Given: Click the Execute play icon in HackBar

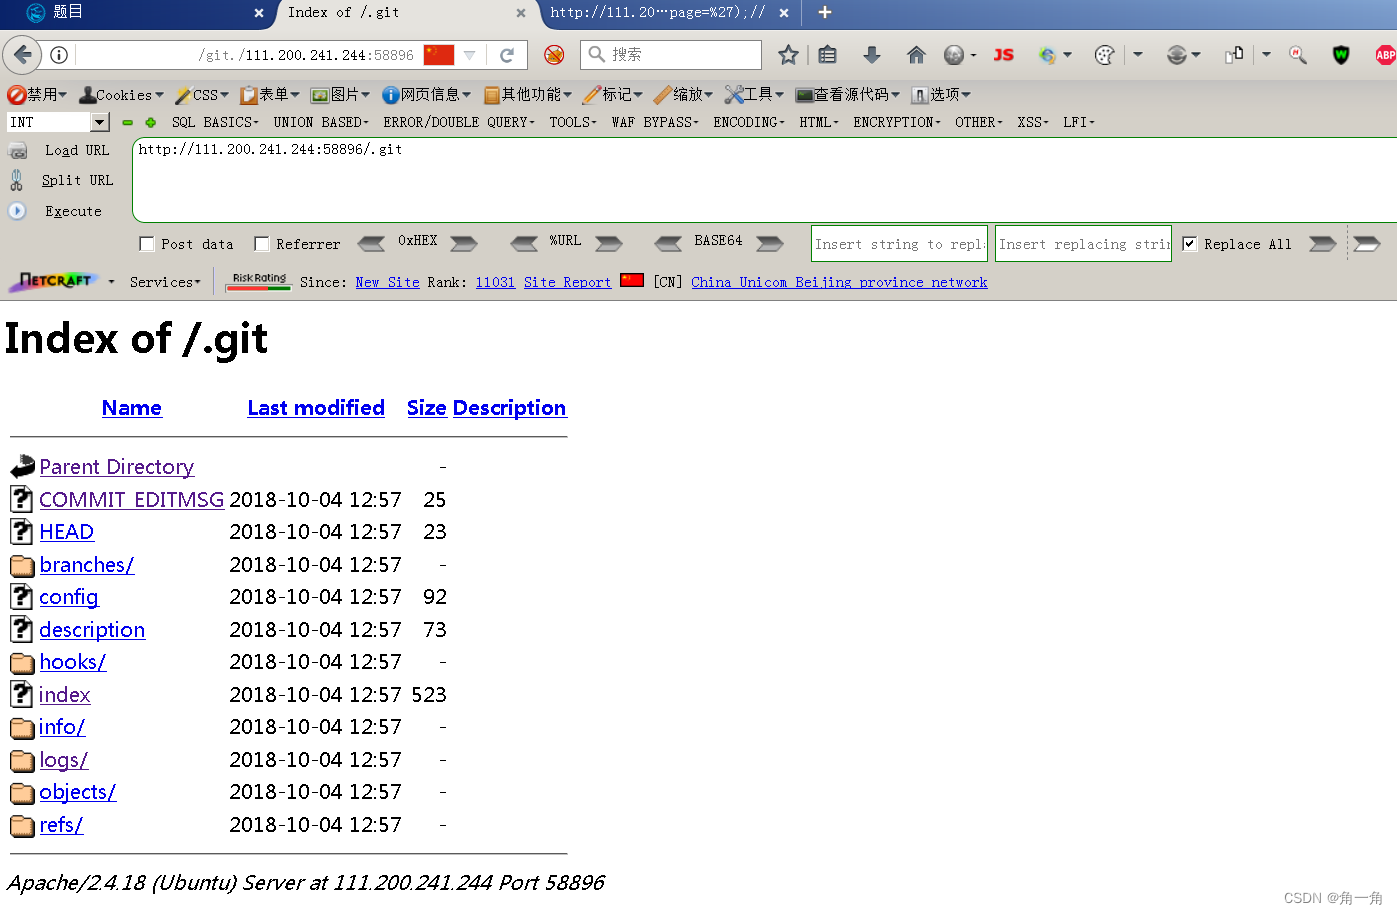Looking at the screenshot, I should point(17,211).
